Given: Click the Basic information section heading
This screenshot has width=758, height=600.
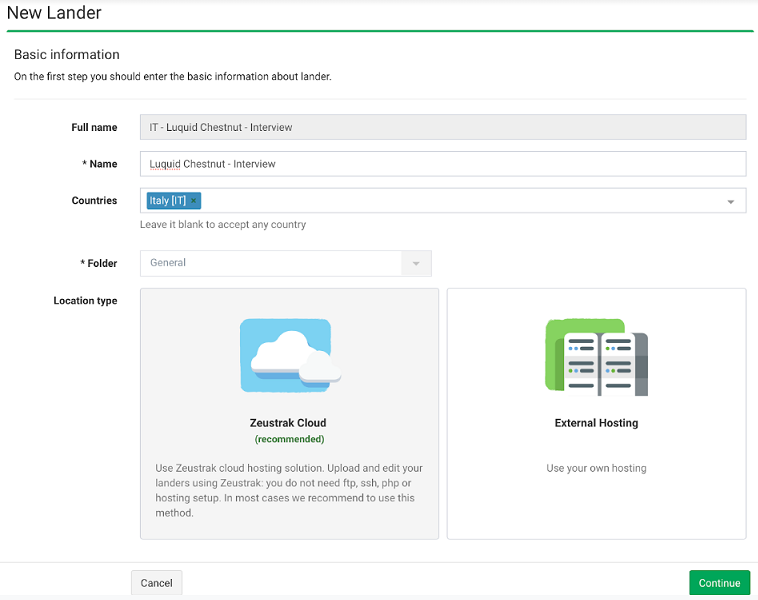Looking at the screenshot, I should 67,54.
